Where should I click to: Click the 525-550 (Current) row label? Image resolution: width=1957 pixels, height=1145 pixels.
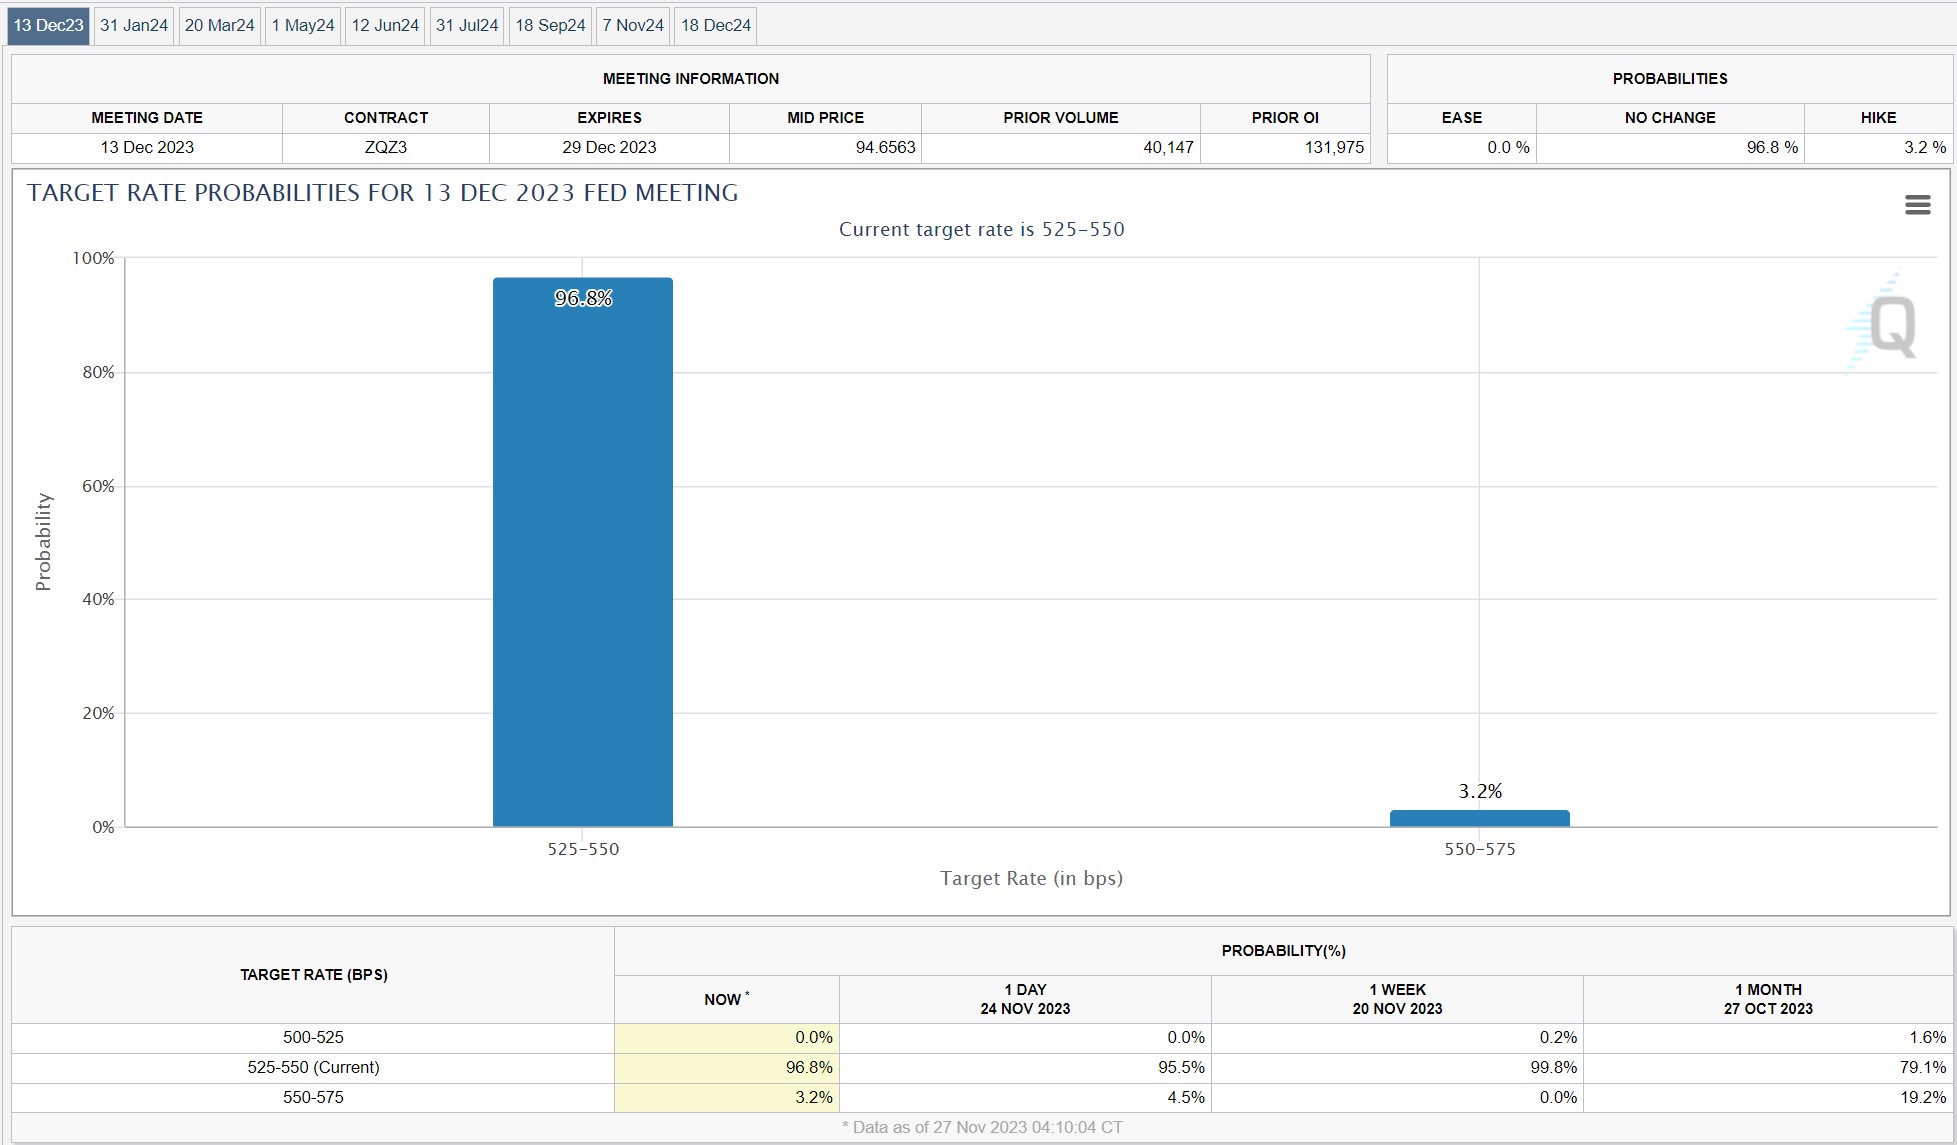313,1067
